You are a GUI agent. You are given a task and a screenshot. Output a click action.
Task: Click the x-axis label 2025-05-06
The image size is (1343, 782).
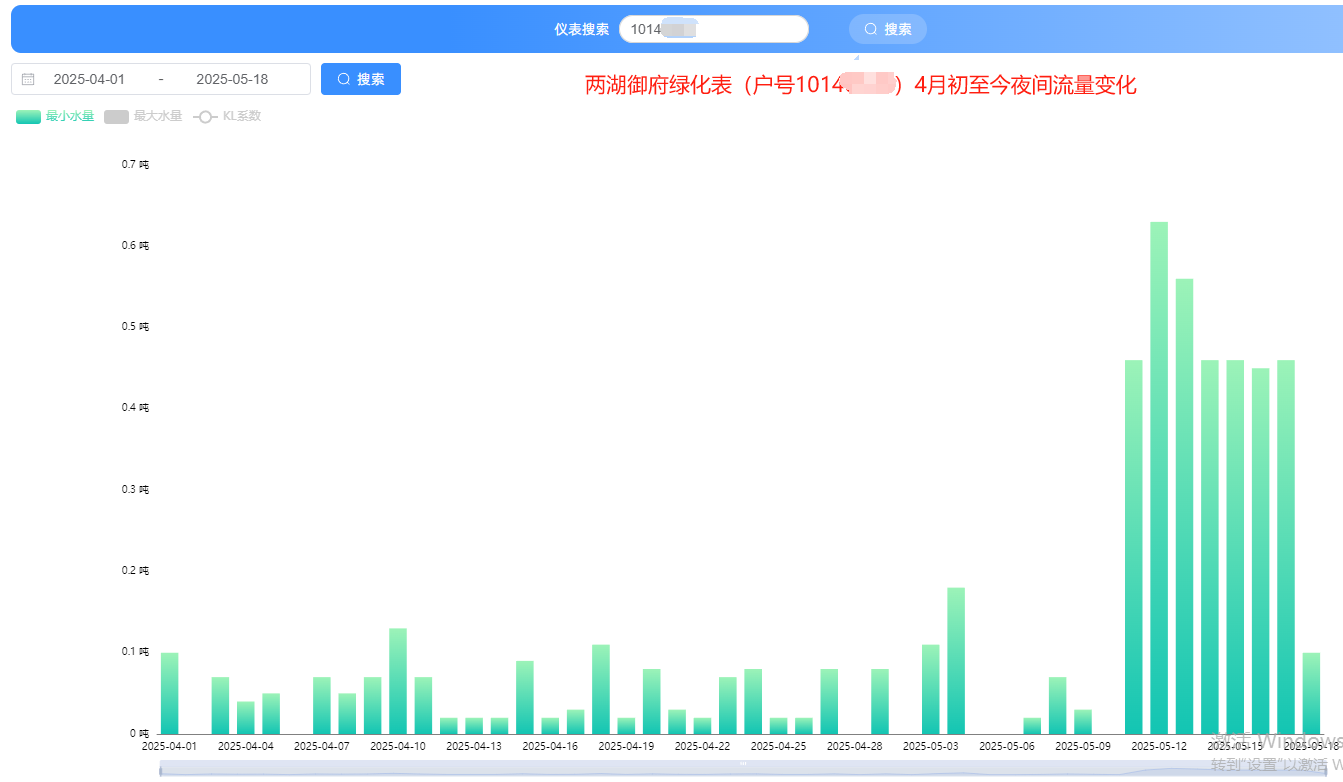1007,746
